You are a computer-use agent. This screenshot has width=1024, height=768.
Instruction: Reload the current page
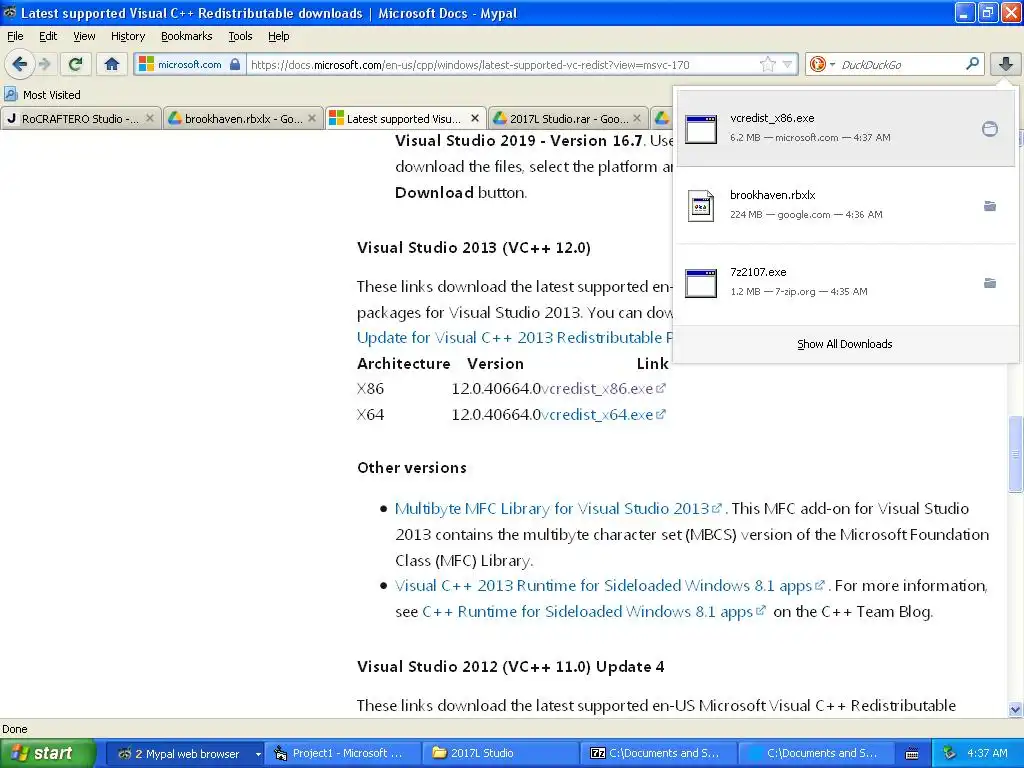[x=75, y=64]
